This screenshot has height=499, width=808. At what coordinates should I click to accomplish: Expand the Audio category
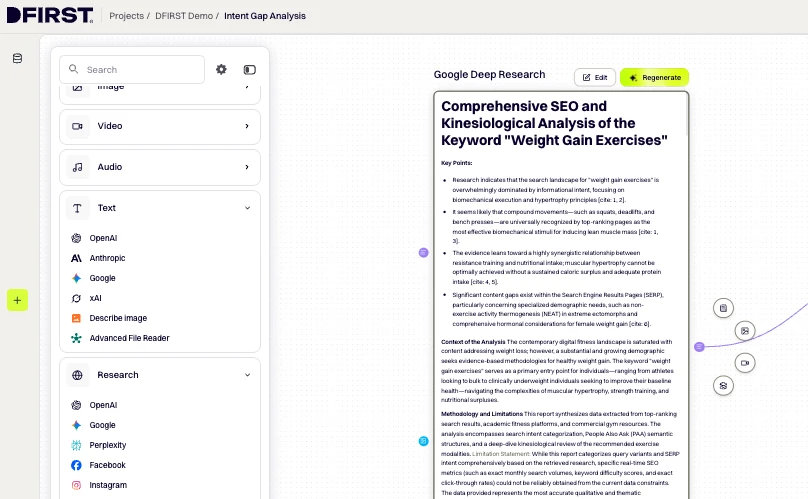click(x=160, y=167)
